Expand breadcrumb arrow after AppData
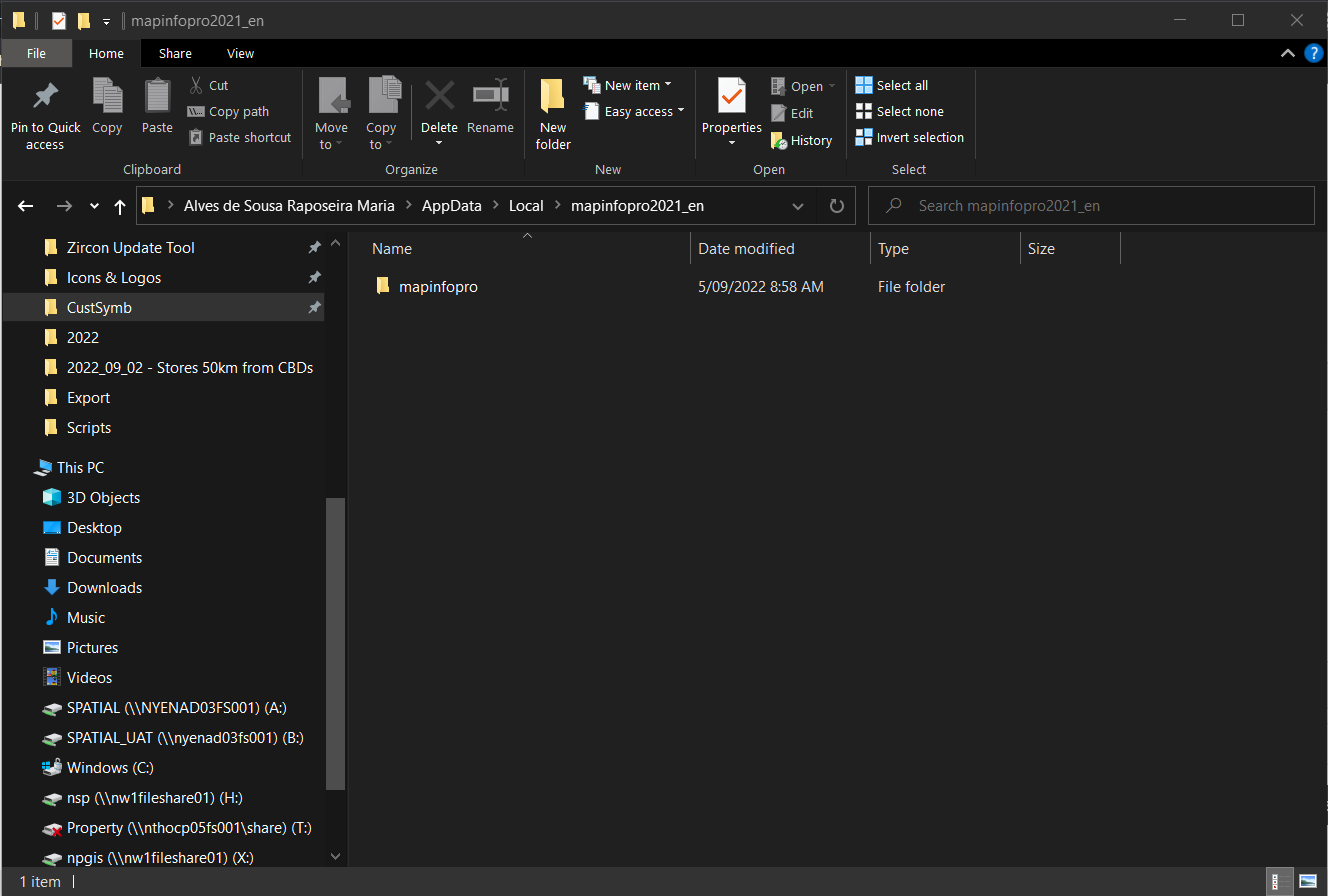Image resolution: width=1328 pixels, height=896 pixels. pos(495,206)
